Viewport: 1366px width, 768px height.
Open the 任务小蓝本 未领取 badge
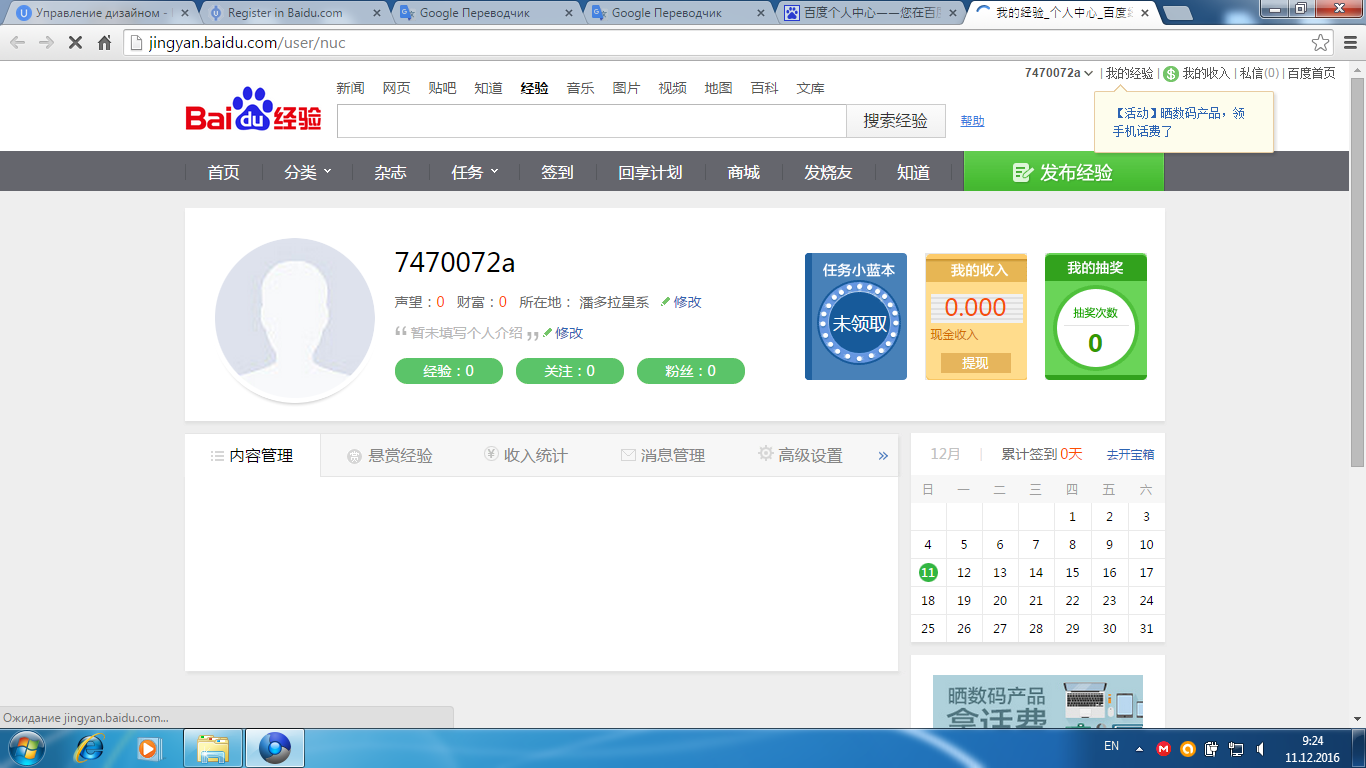tap(856, 317)
